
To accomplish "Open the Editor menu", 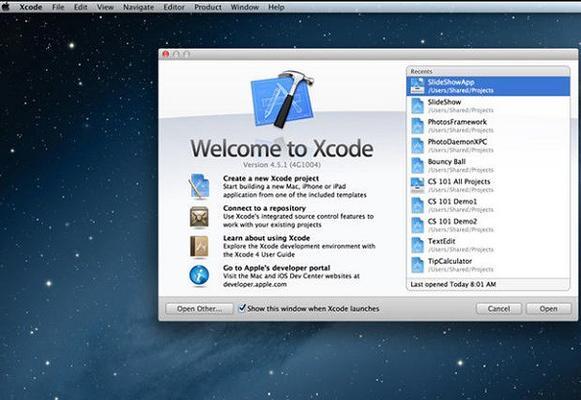I will tap(174, 7).
